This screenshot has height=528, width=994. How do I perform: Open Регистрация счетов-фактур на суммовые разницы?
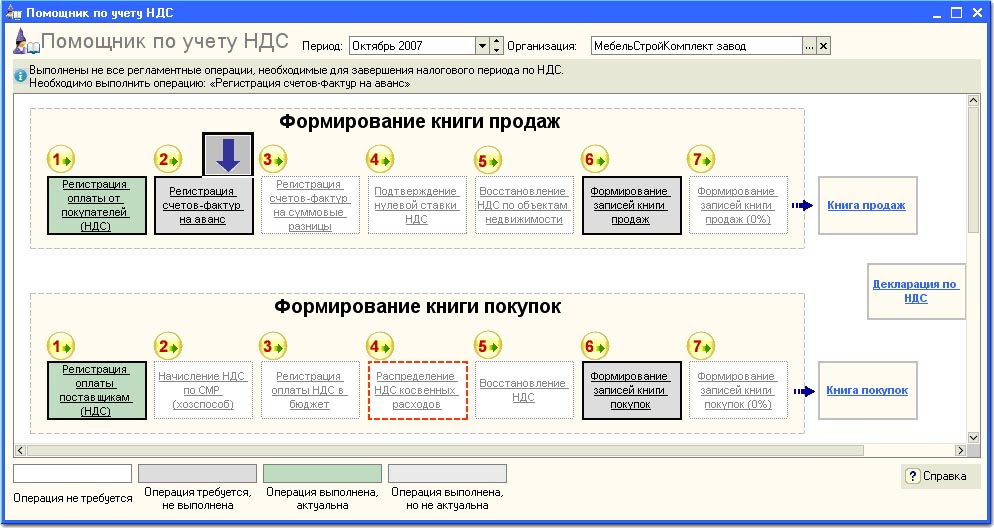point(310,205)
